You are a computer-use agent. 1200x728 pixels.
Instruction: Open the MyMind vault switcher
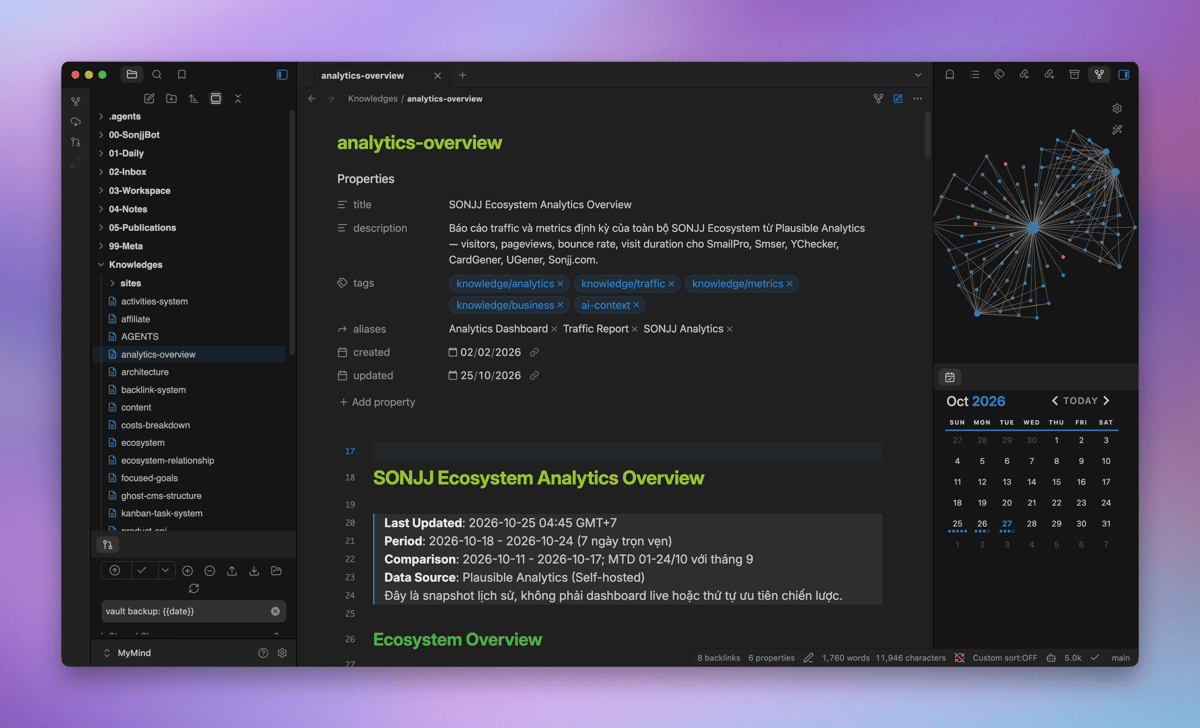click(128, 653)
